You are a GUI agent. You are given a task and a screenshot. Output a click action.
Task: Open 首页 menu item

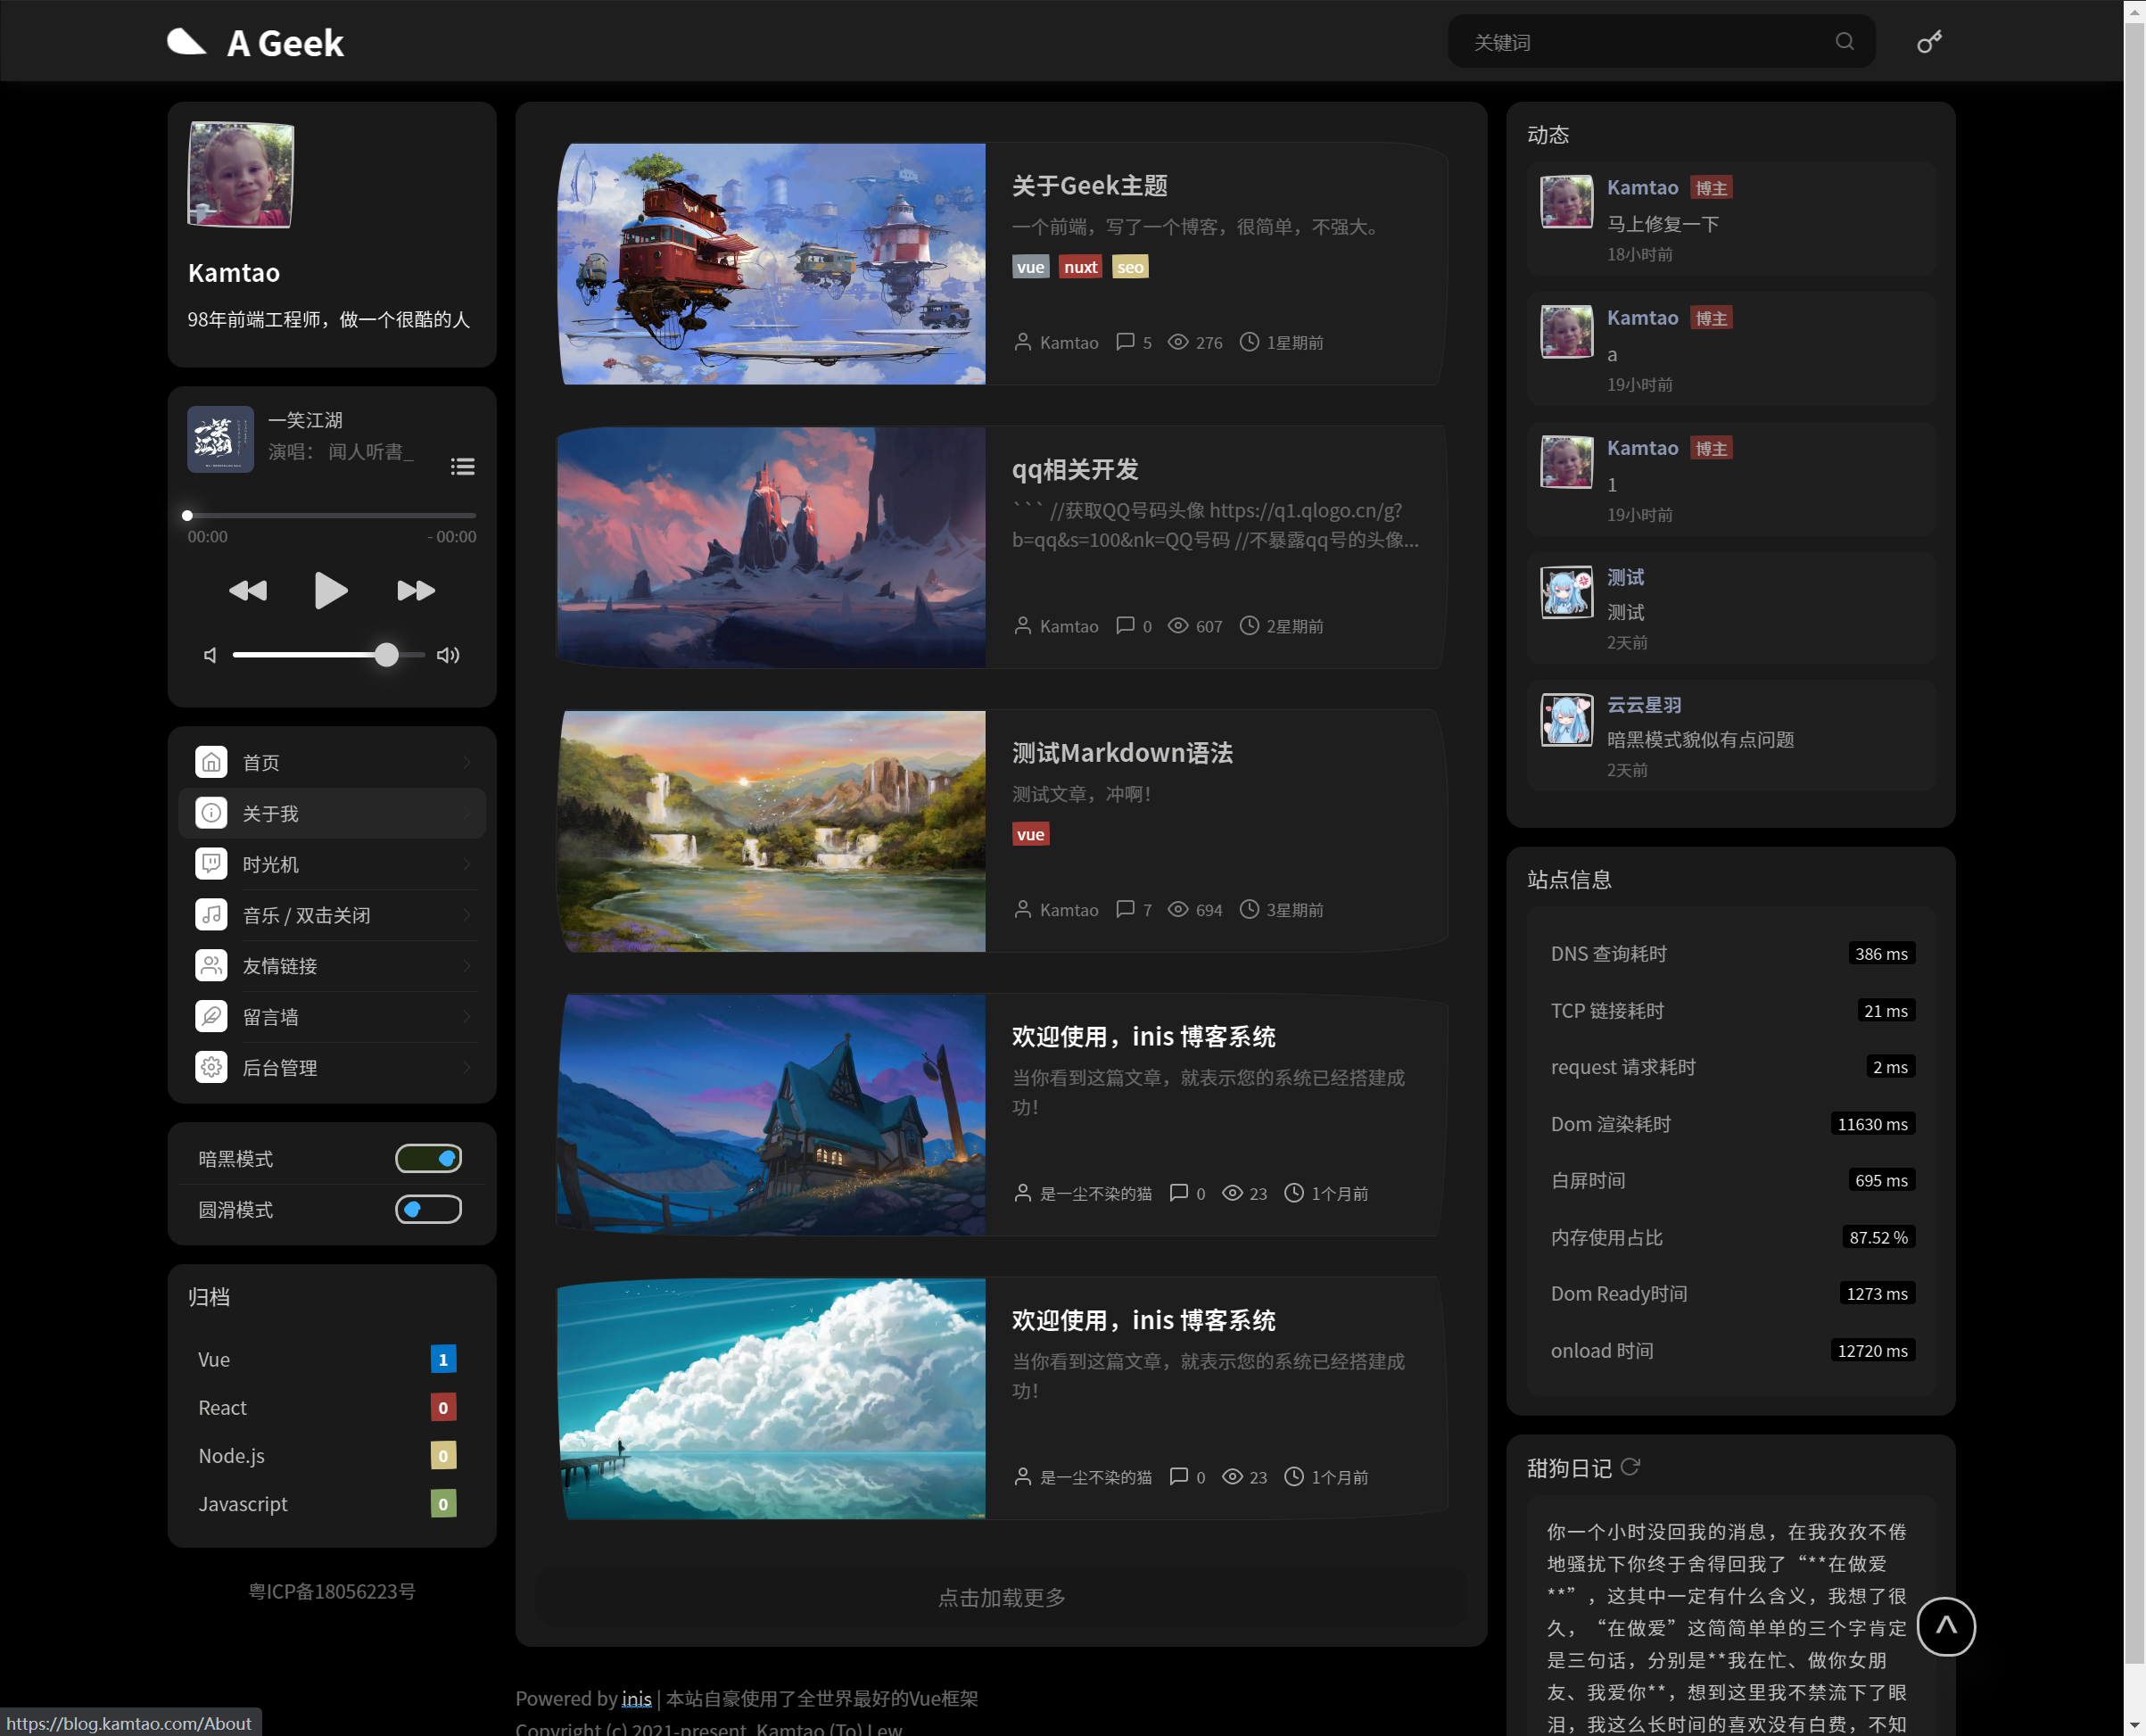pos(332,762)
